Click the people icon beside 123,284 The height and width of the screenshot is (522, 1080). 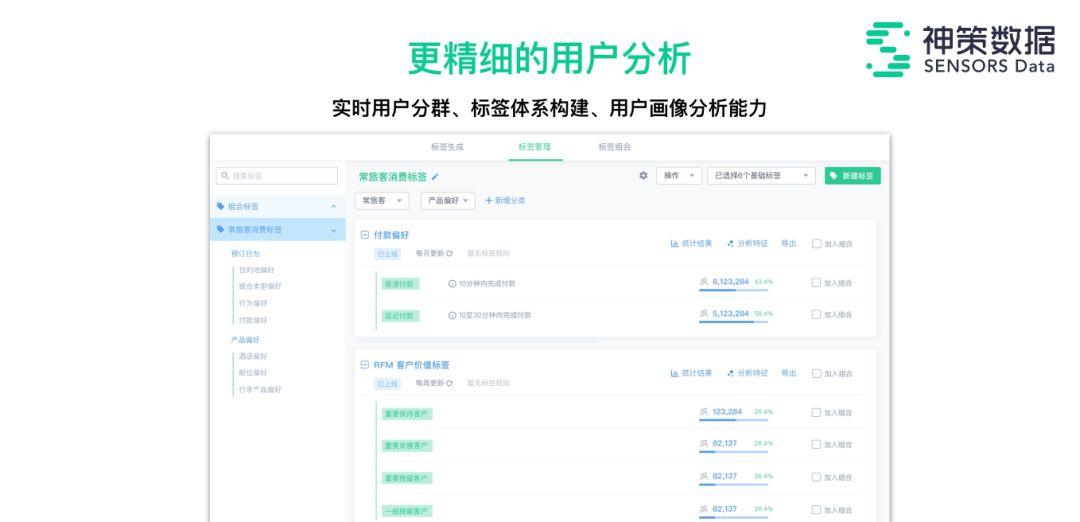pyautogui.click(x=703, y=412)
